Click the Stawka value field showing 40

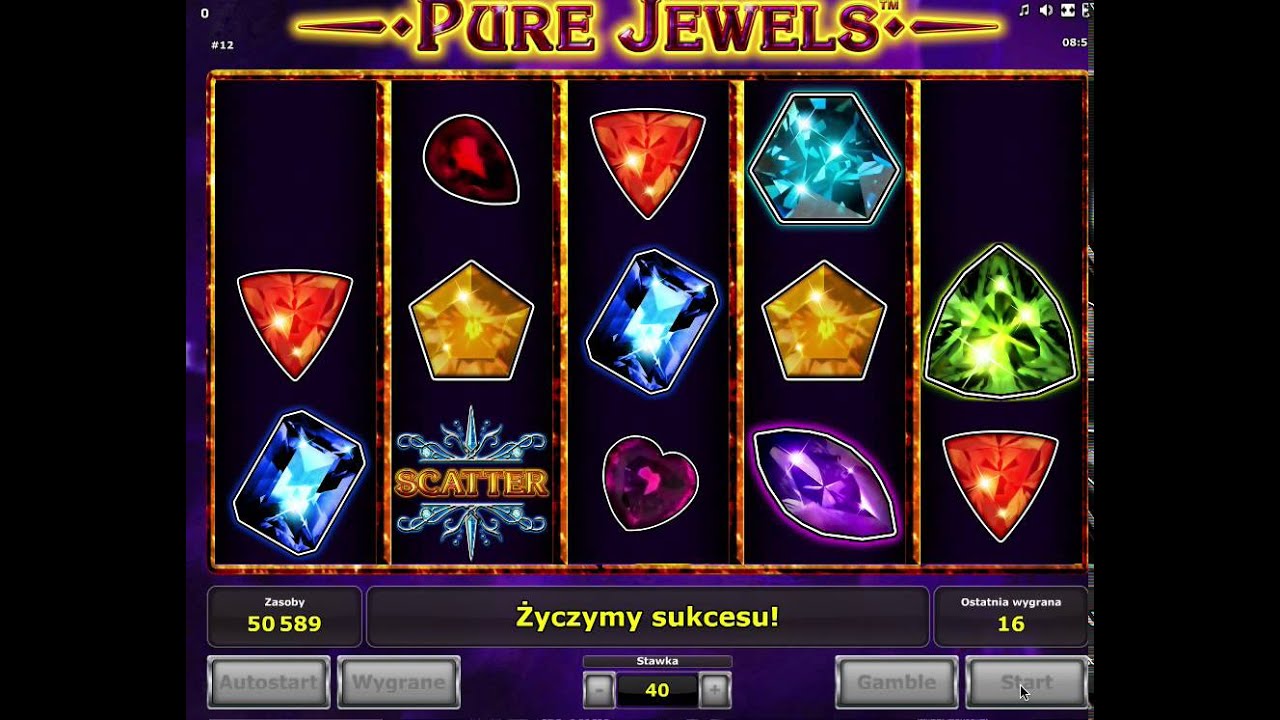click(657, 690)
